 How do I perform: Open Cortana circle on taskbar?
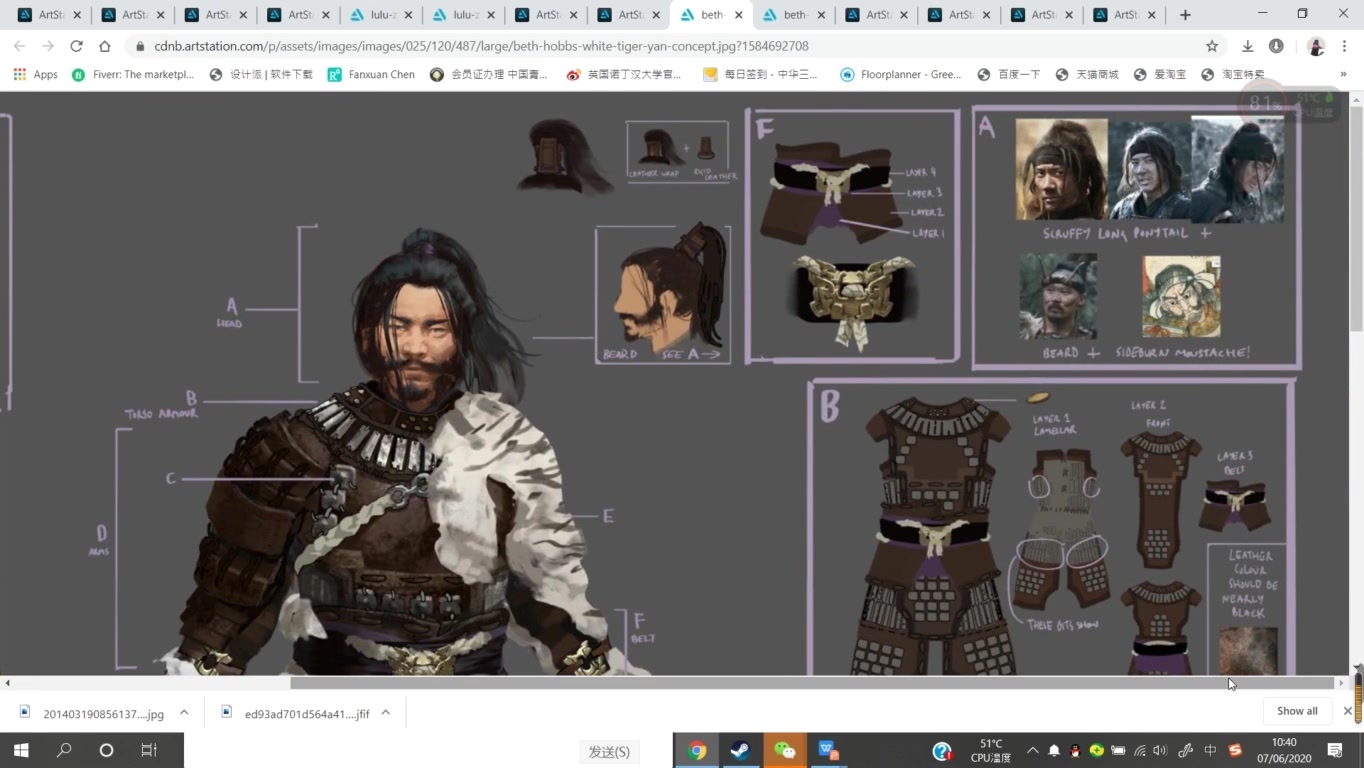[106, 750]
